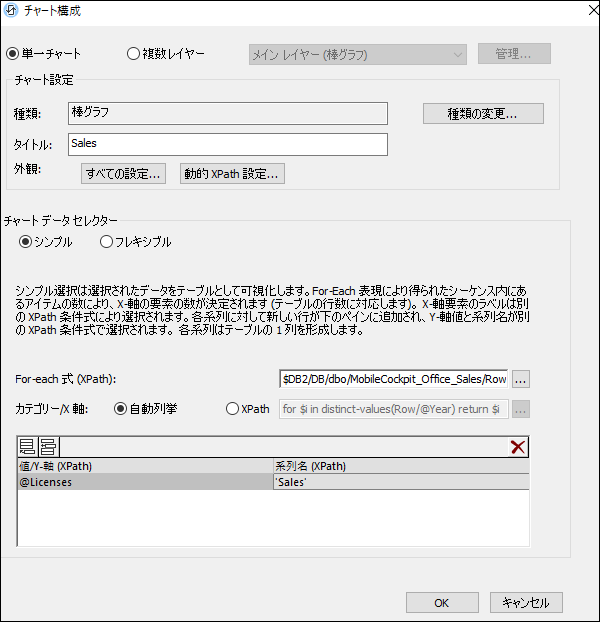This screenshot has width=600, height=622.
Task: Click 種類の変更... button
Action: [483, 114]
